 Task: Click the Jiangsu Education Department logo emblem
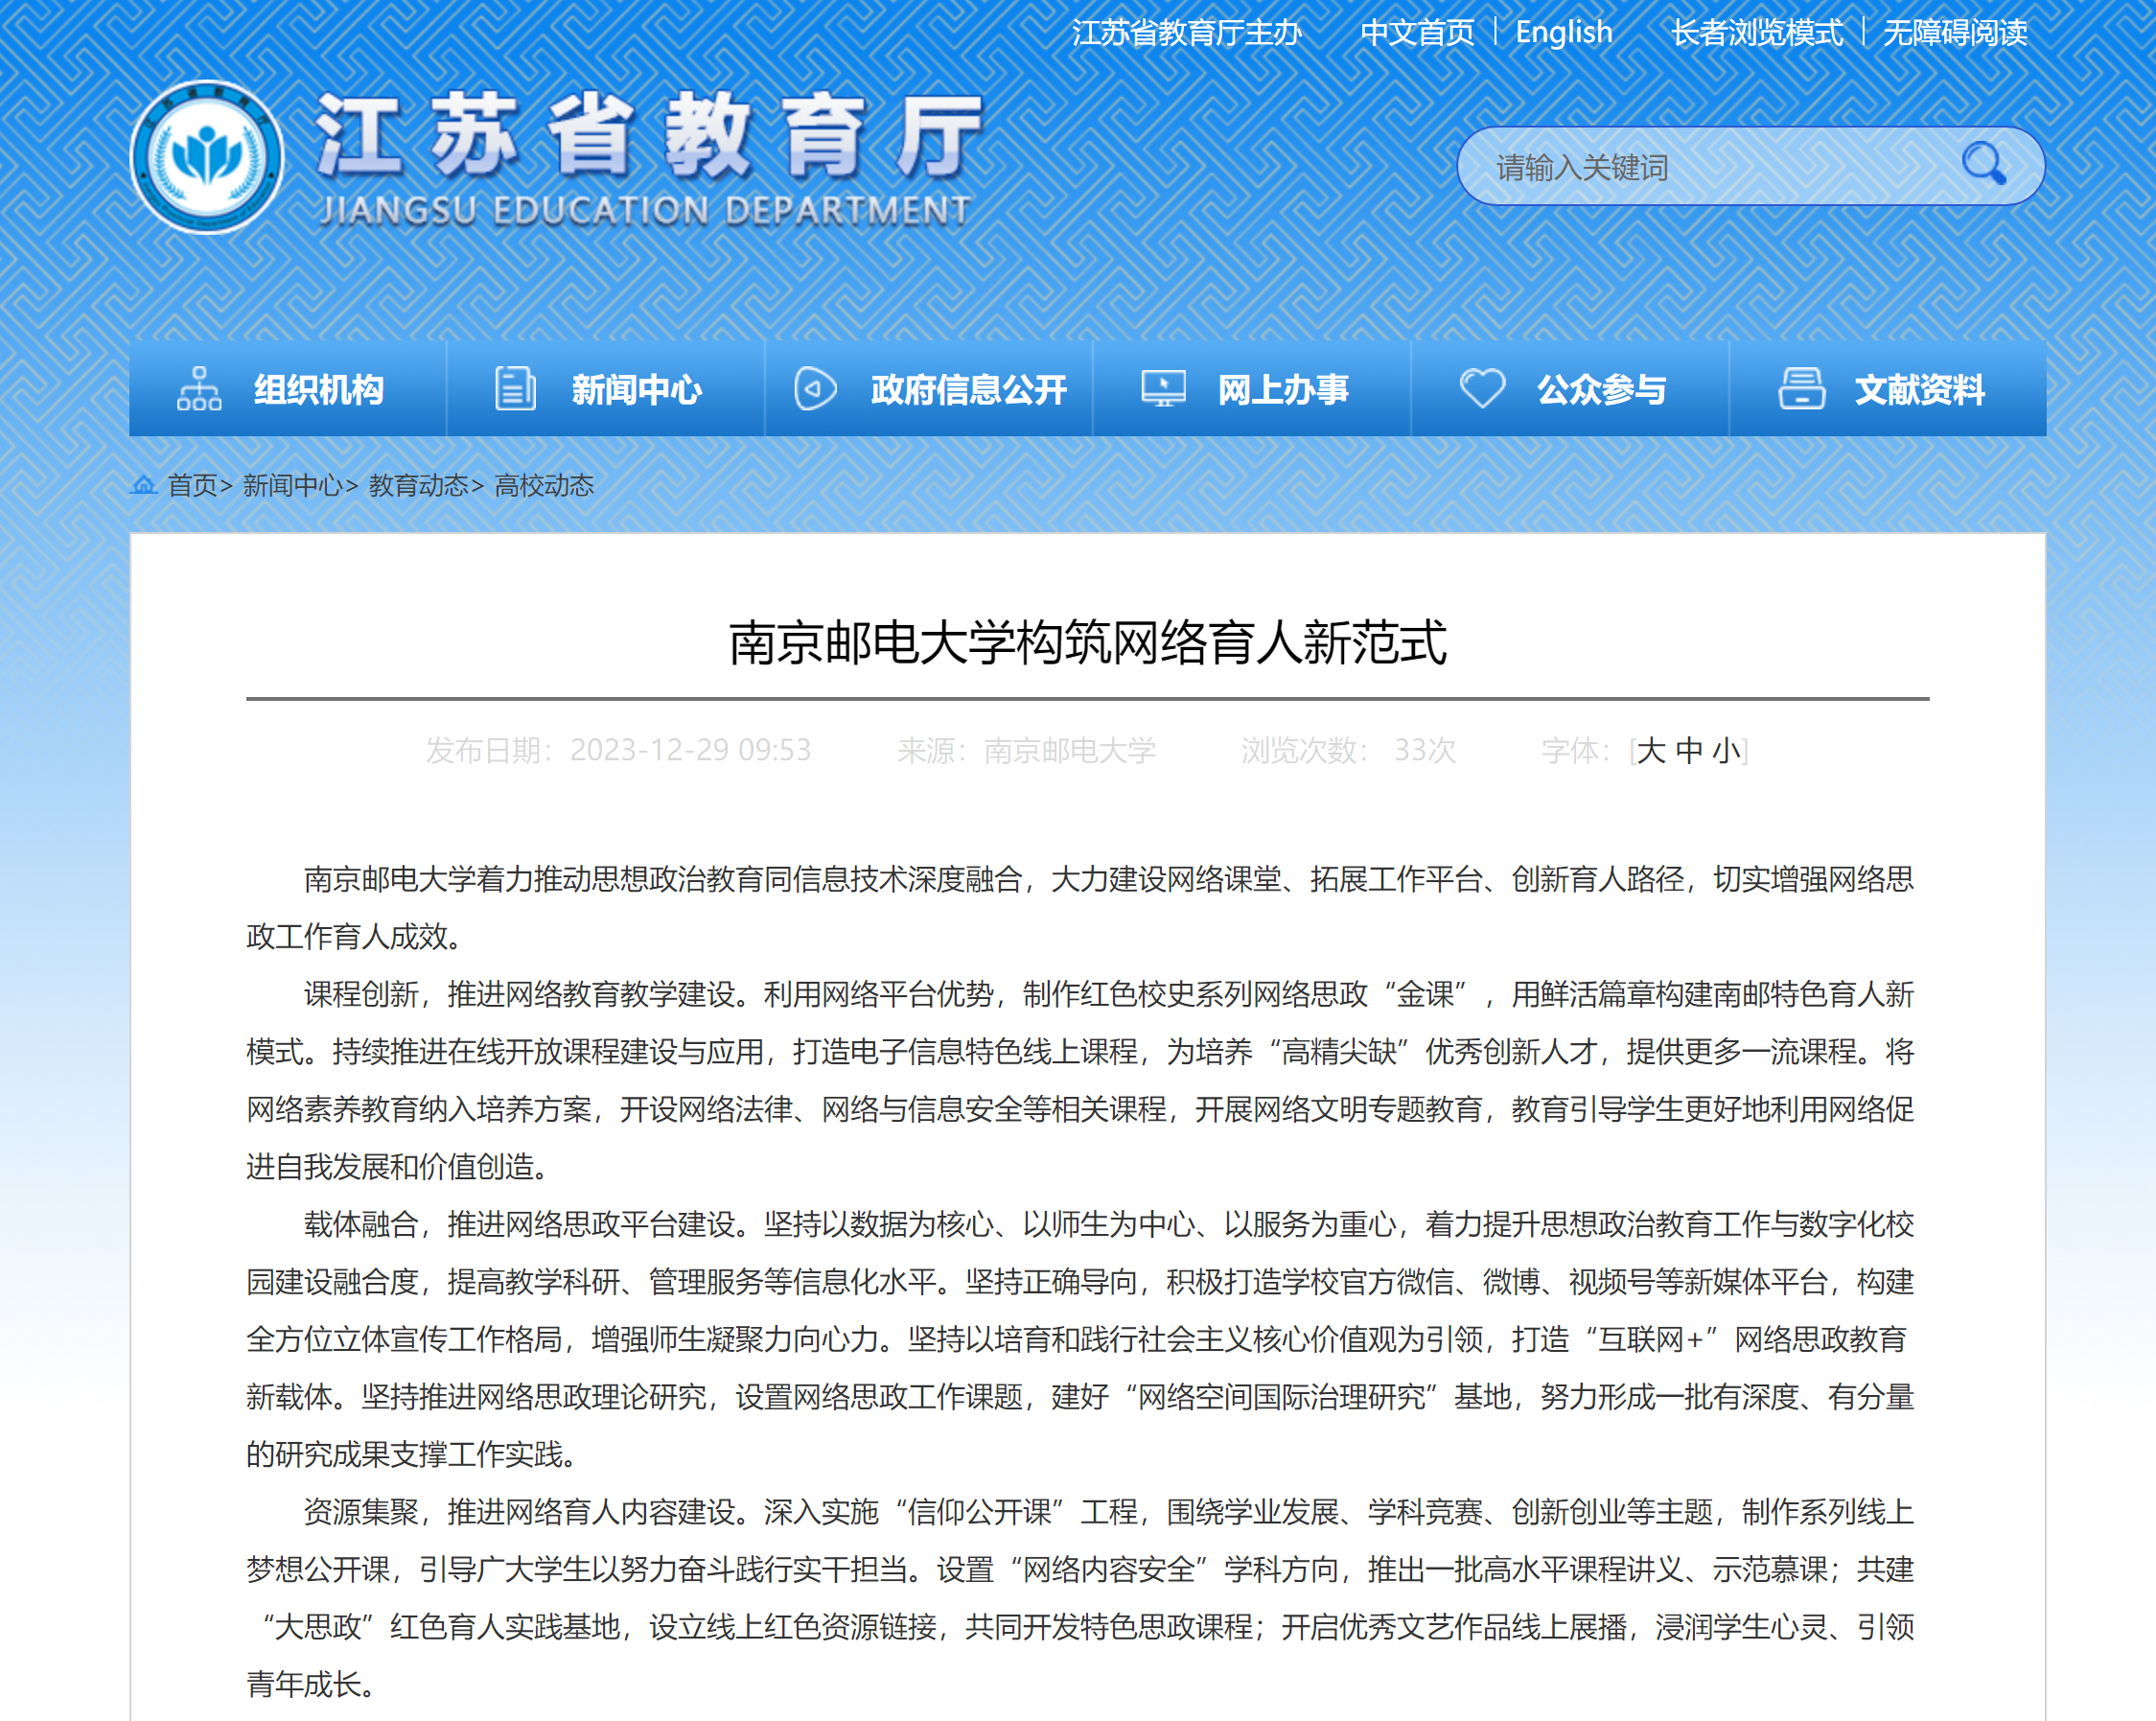207,158
